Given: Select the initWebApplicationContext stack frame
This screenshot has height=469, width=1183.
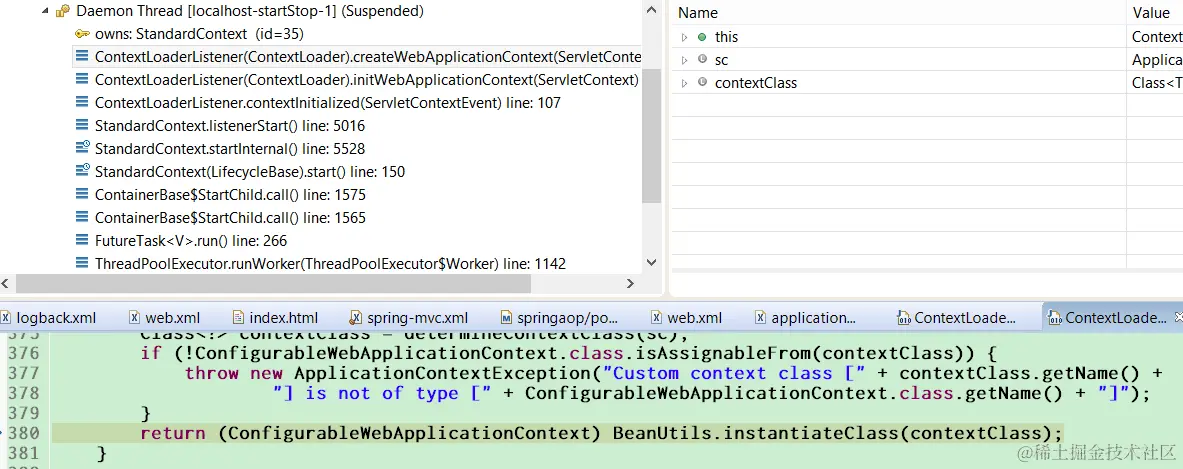Looking at the screenshot, I should click(367, 80).
